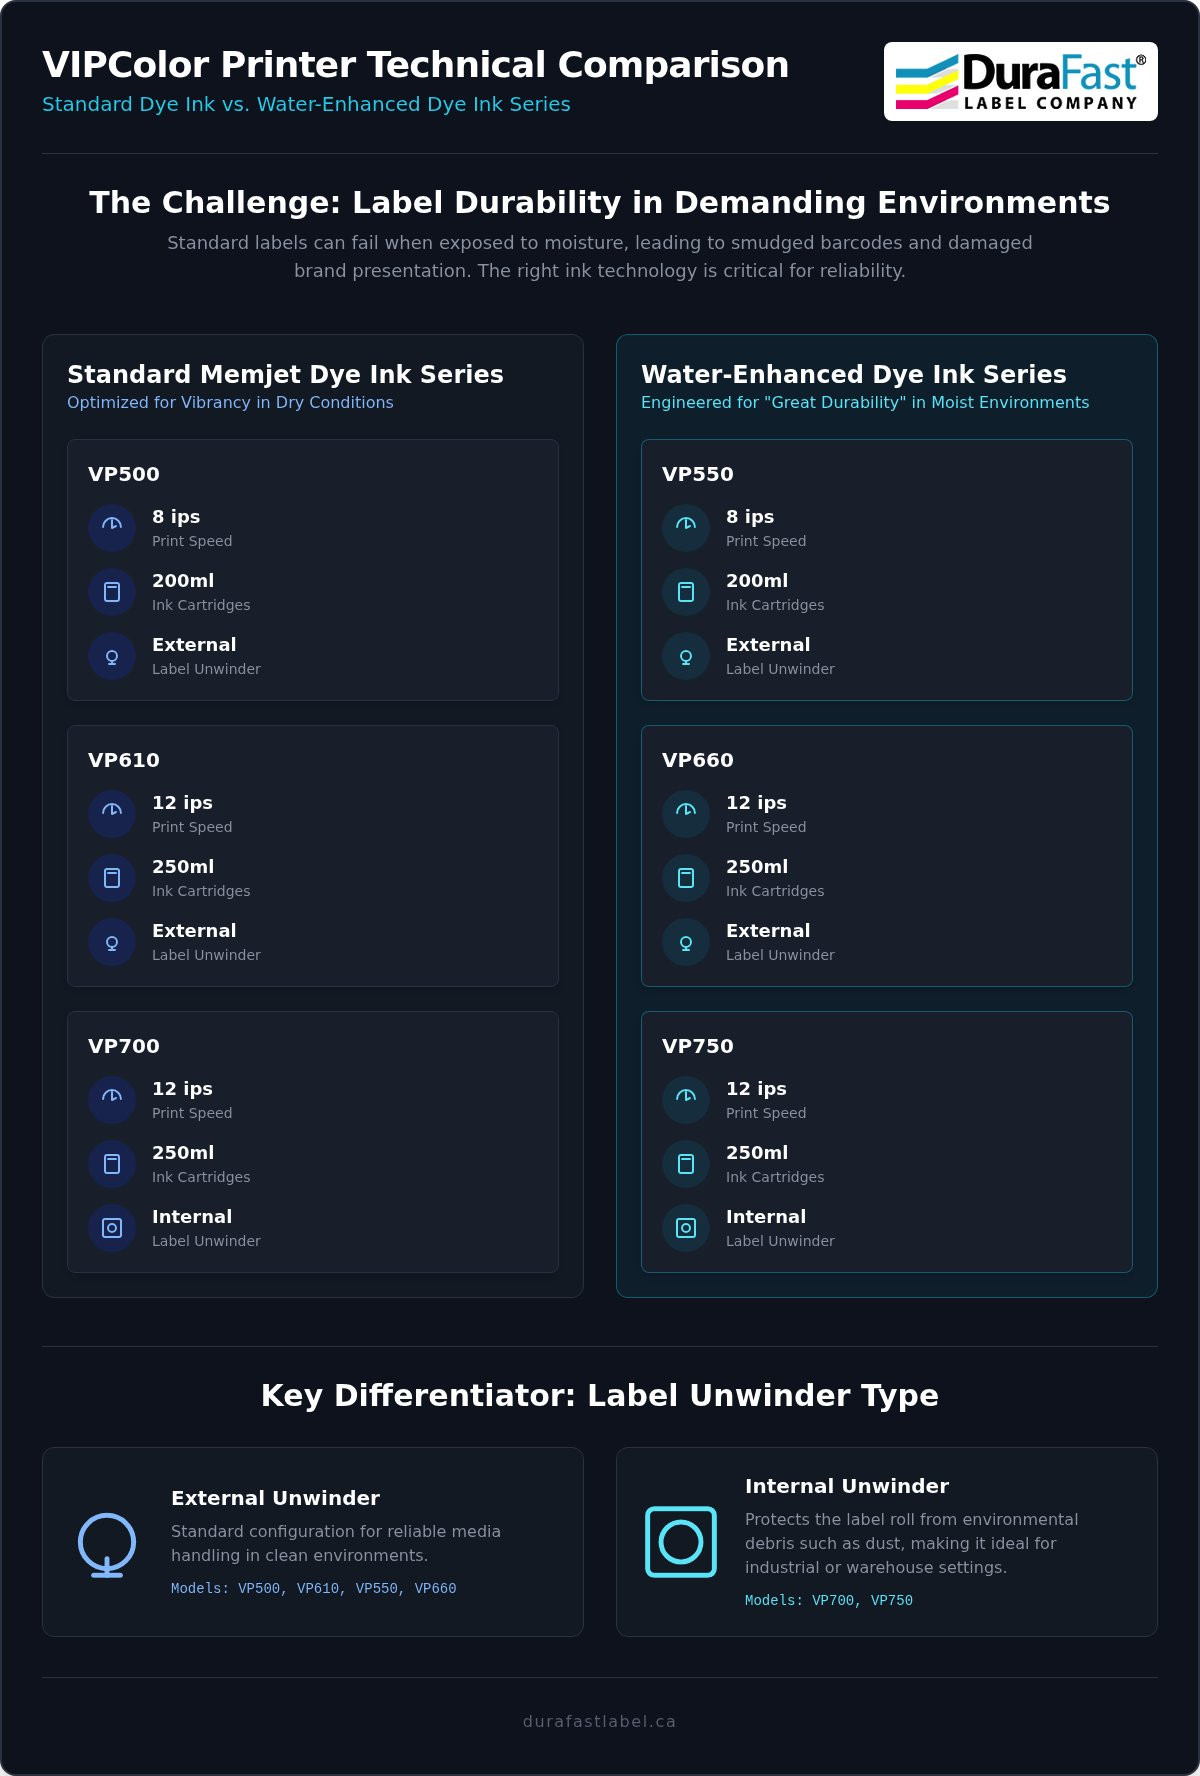The width and height of the screenshot is (1200, 1776).
Task: Click the VP700 internal unwinder icon
Action: click(112, 1228)
